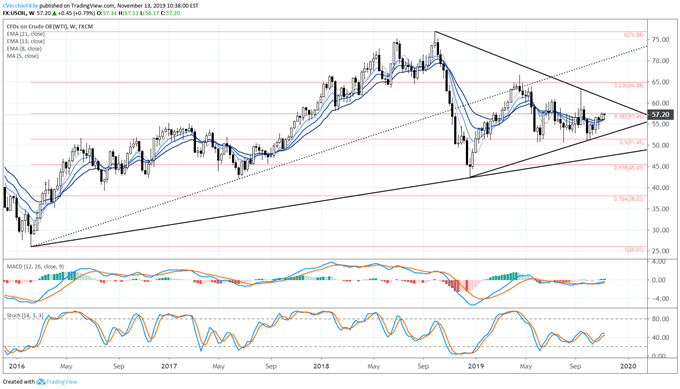The height and width of the screenshot is (389, 680).
Task: Click the green up-arrow price change indicator
Action: click(x=54, y=13)
